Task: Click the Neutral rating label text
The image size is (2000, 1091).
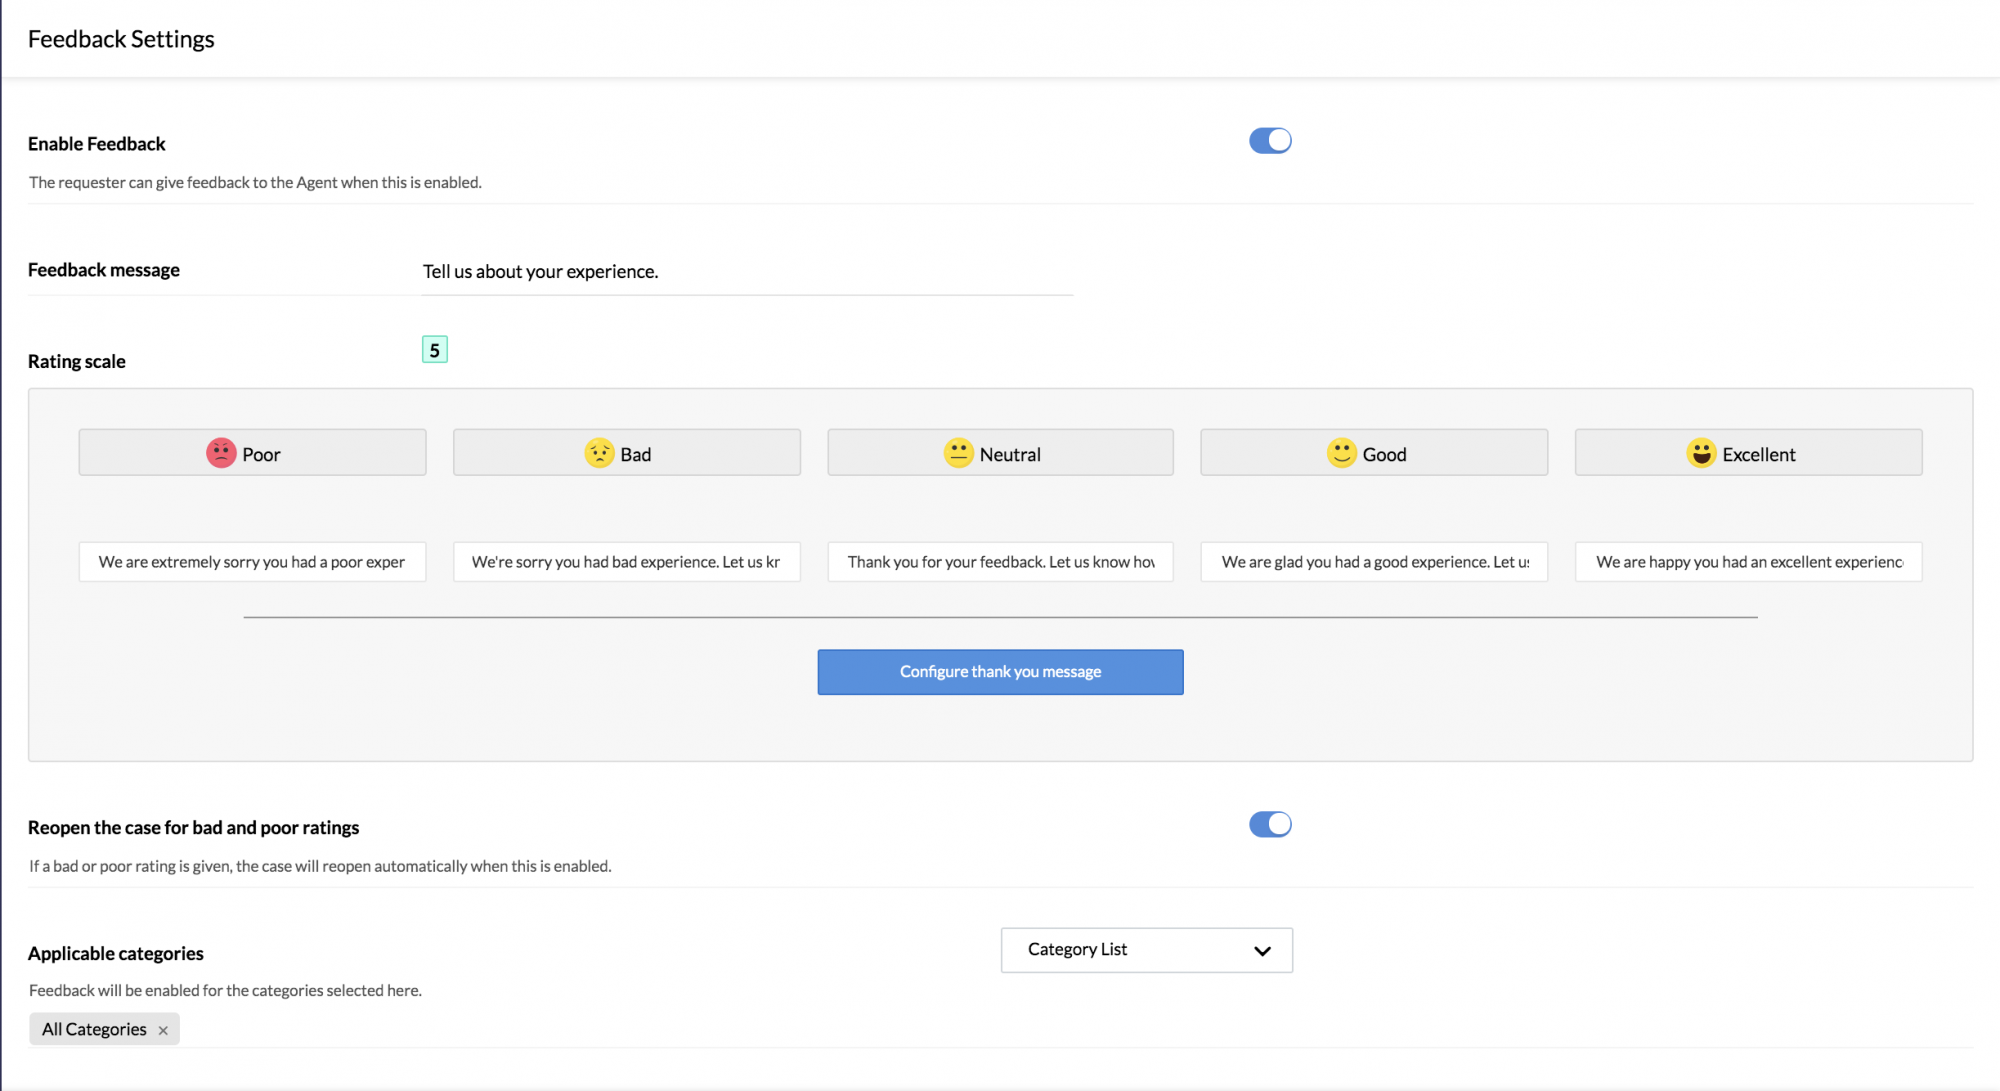Action: point(1010,455)
